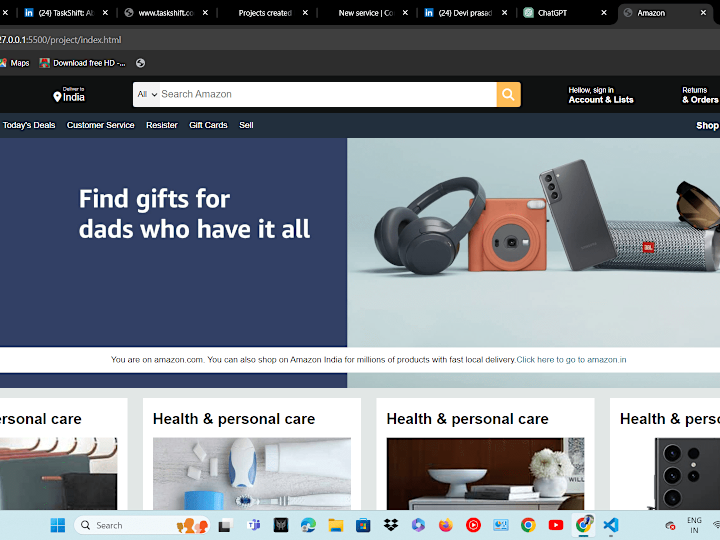Screen dimensions: 720x540
Task: Open the Maps bookmark
Action: click(15, 63)
